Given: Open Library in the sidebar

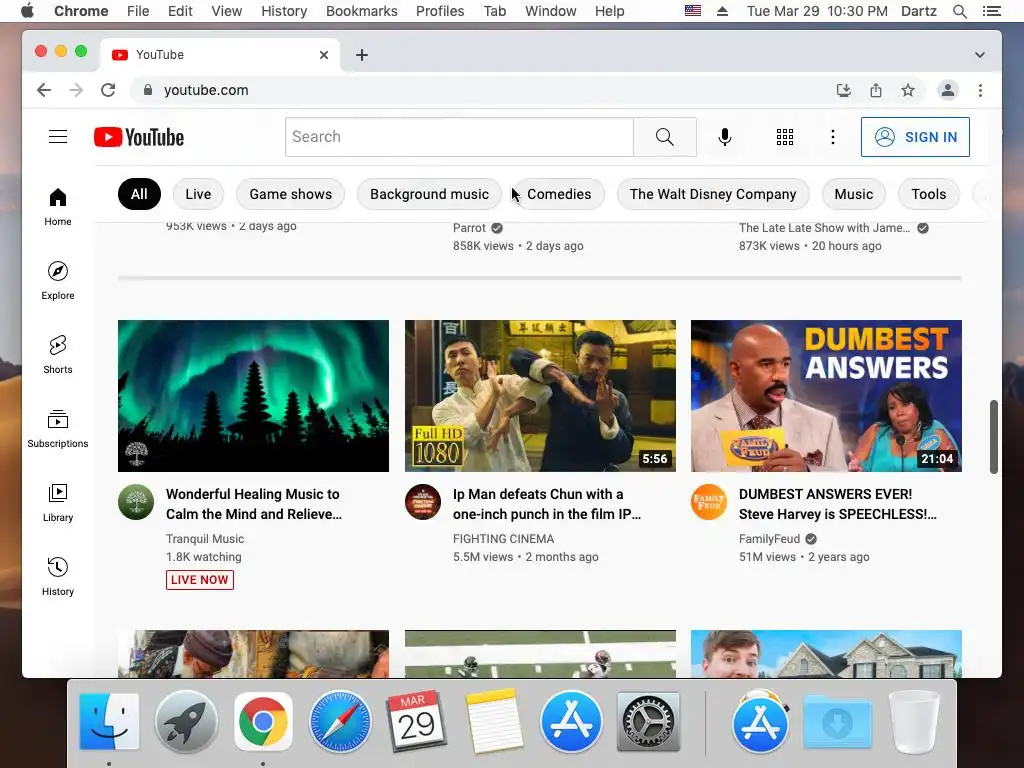Looking at the screenshot, I should [x=58, y=502].
